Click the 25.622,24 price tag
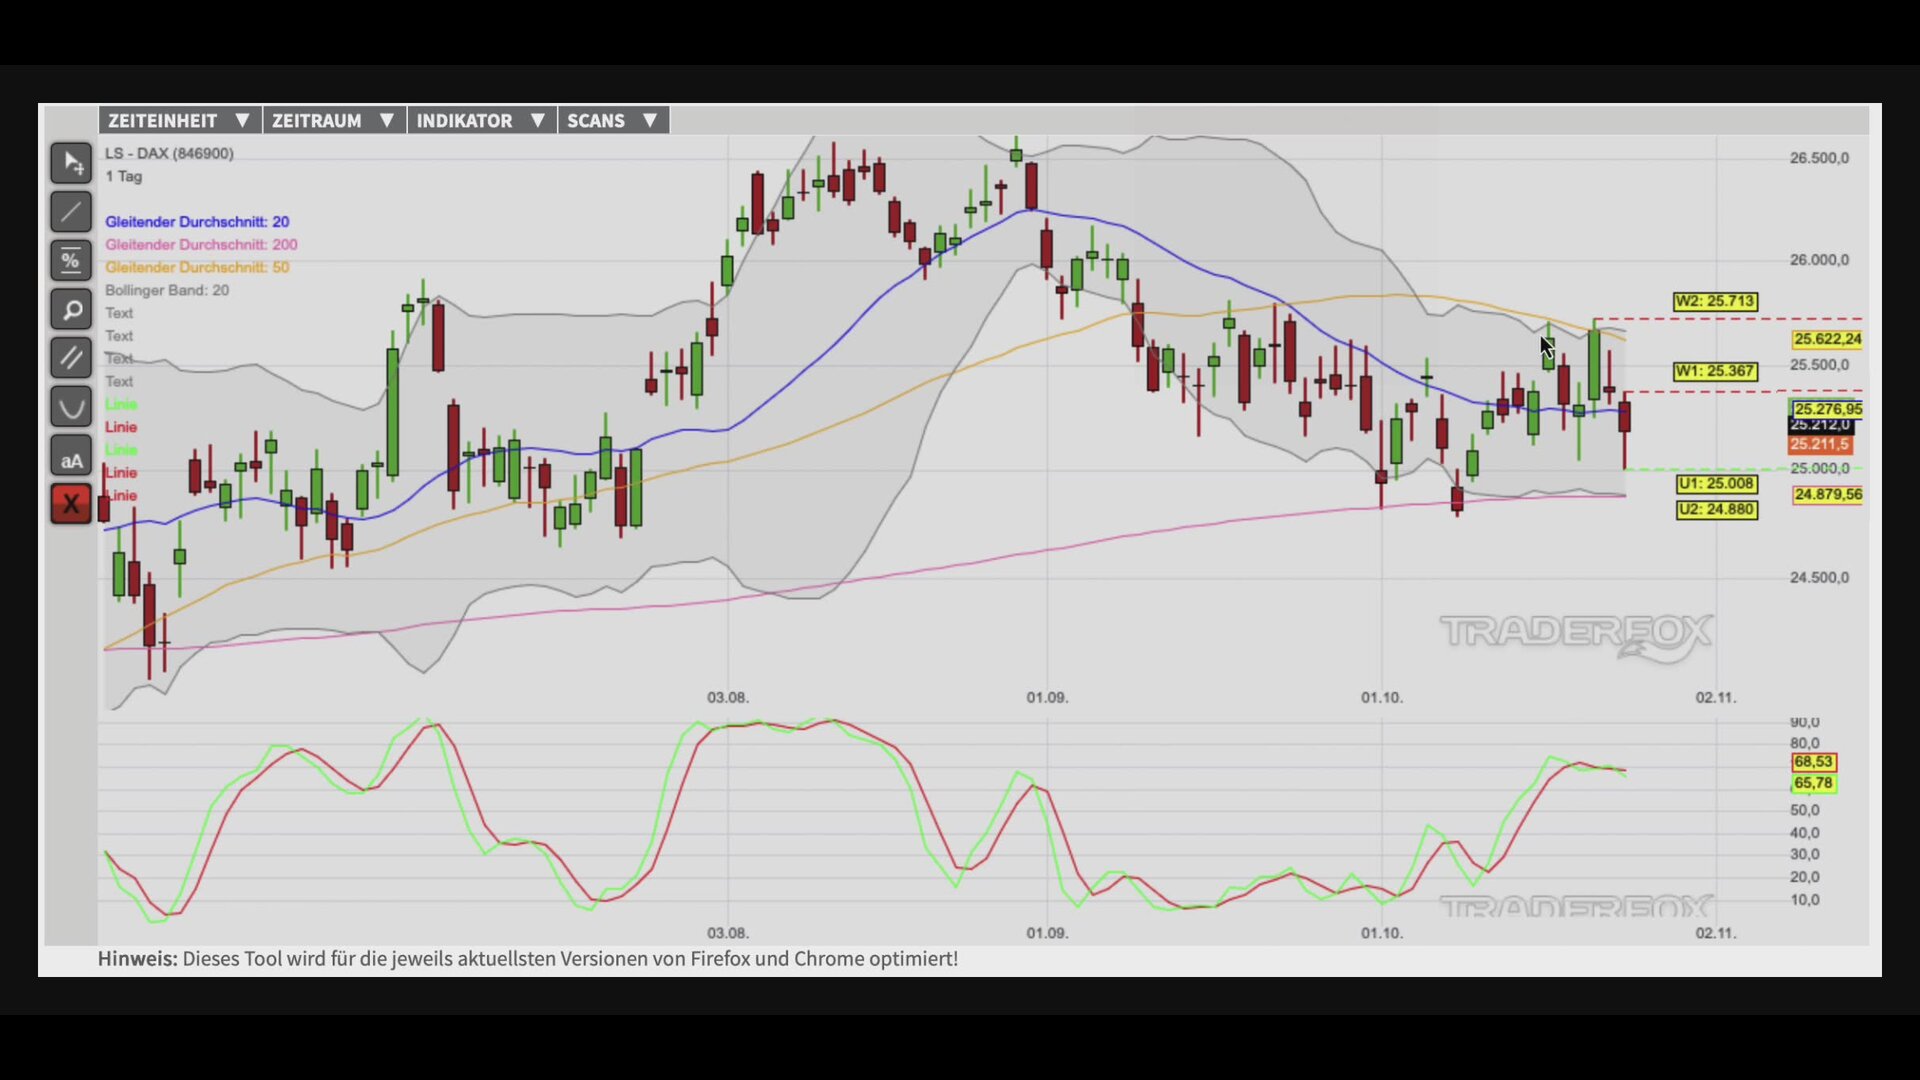The image size is (1920, 1080). tap(1827, 340)
